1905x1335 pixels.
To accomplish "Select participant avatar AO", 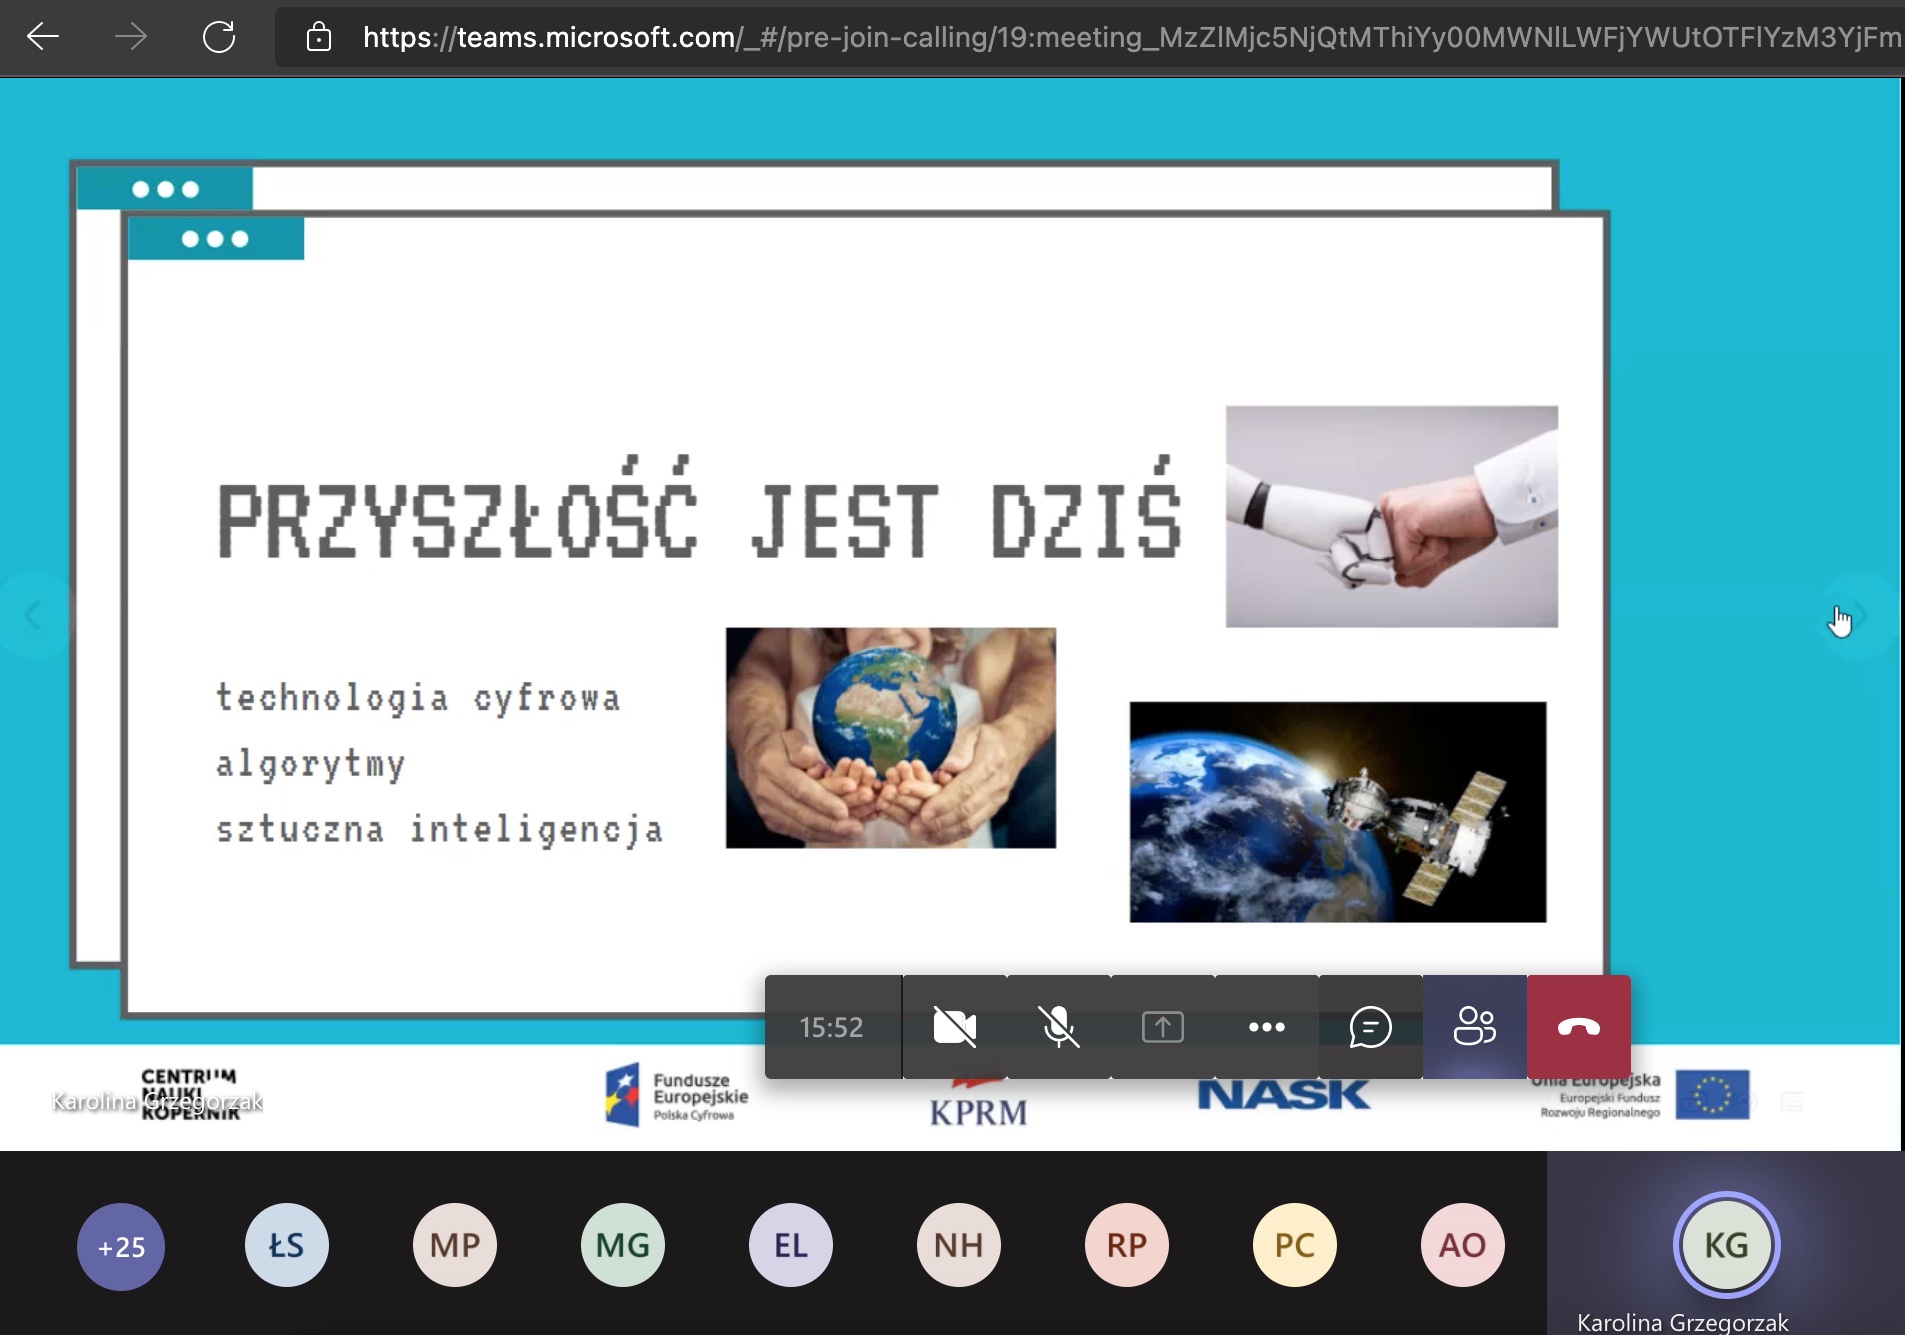I will click(1463, 1245).
